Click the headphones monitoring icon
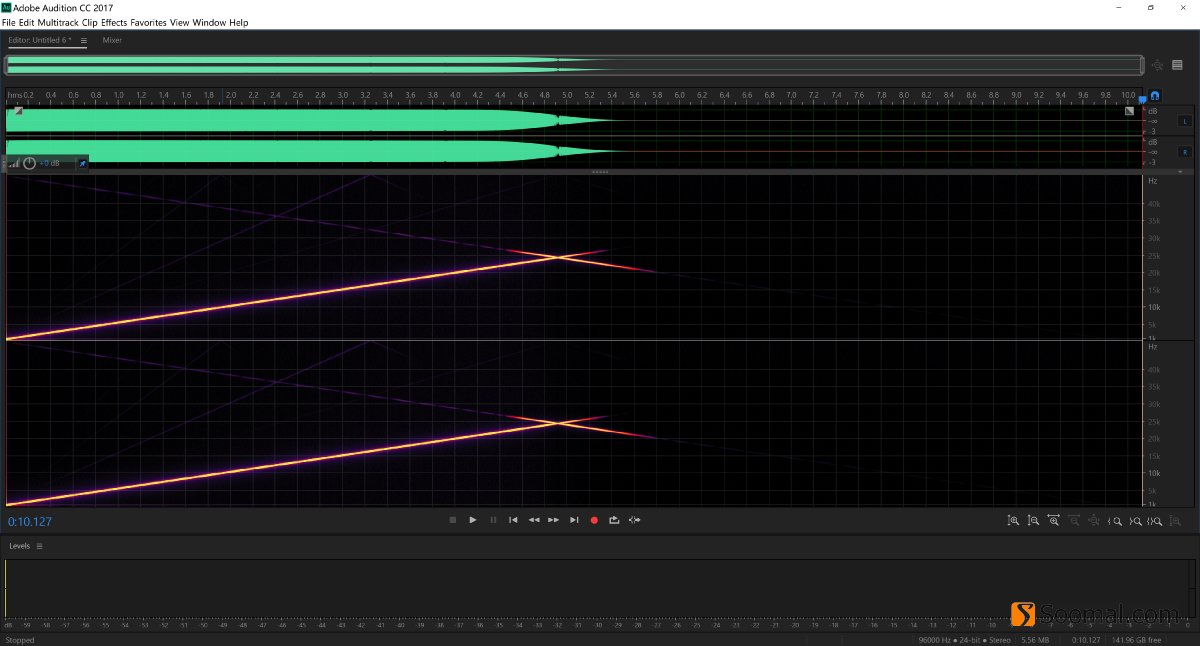This screenshot has width=1200, height=646. [1155, 96]
